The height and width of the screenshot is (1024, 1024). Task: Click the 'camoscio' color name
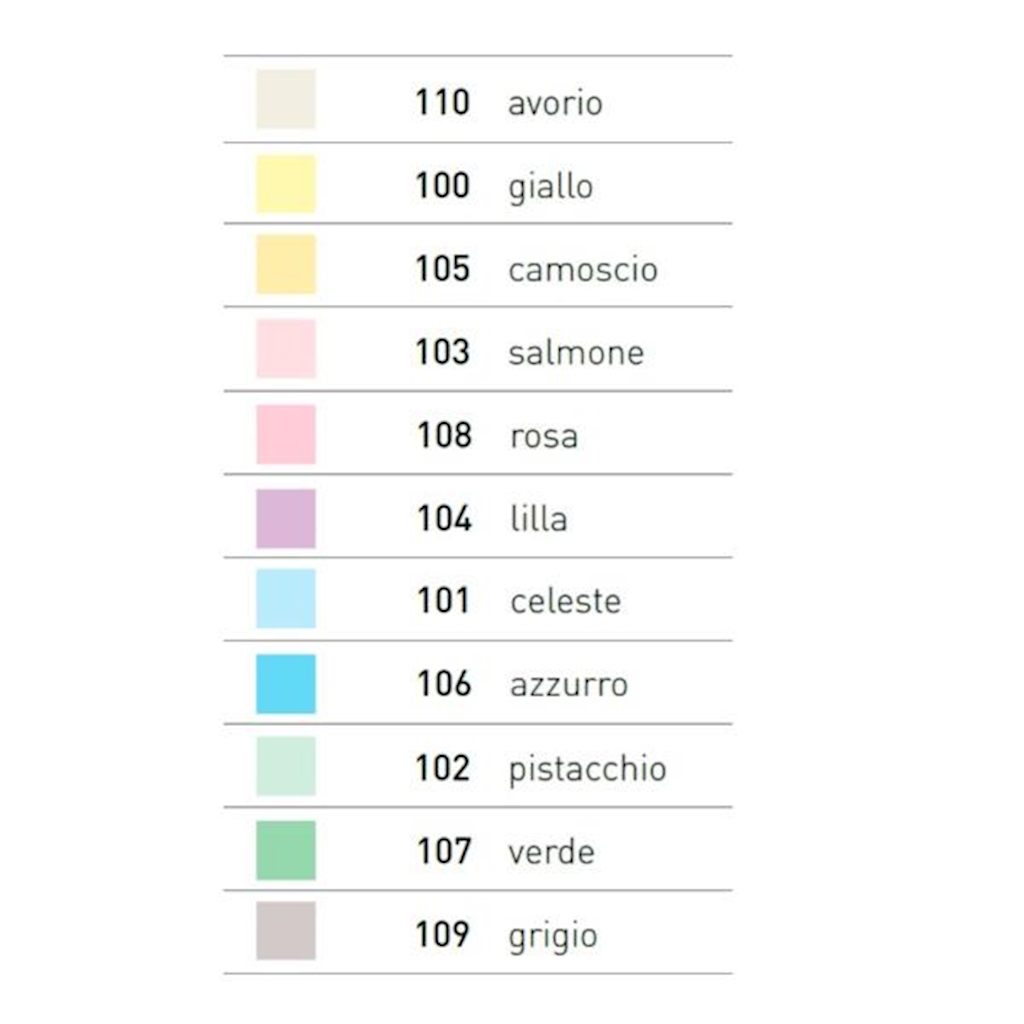coord(583,270)
